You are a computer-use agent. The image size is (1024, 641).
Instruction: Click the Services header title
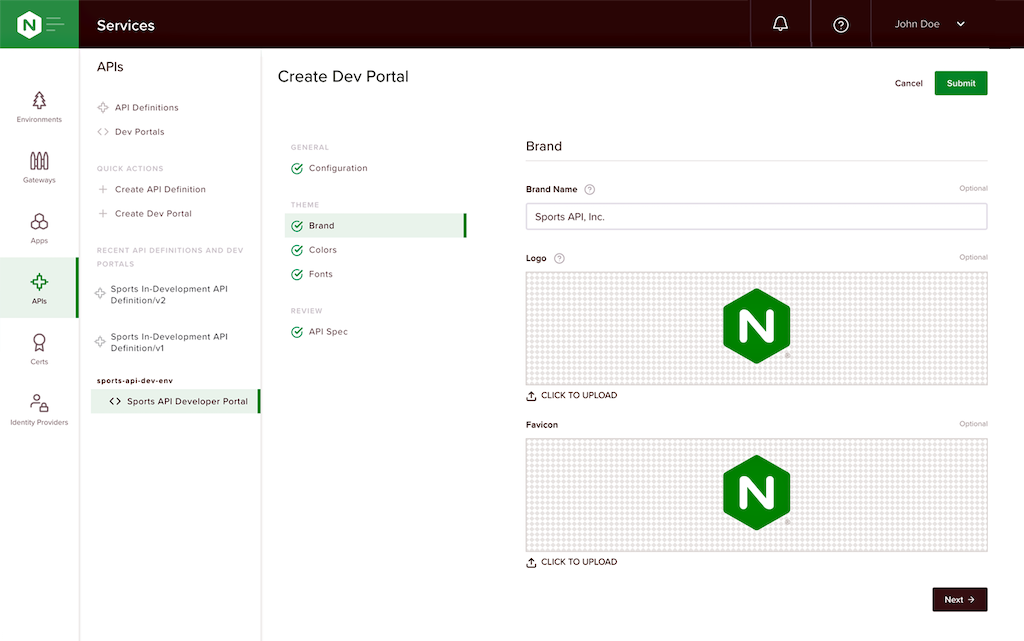(x=125, y=25)
